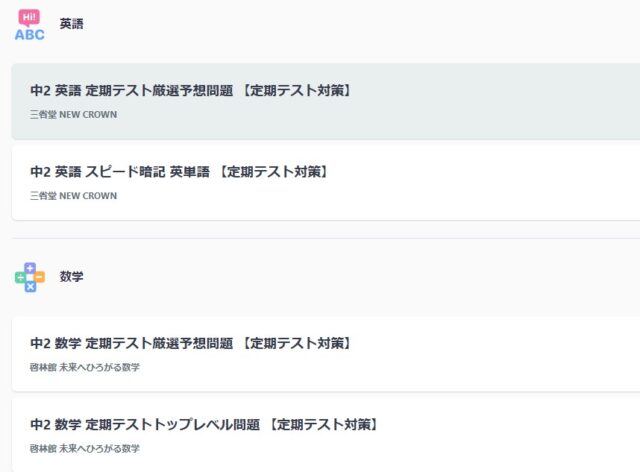640x472 pixels.
Task: Click 【定期テスト対策】 tag on 数学 厳選予想問題 title
Action: click(x=297, y=343)
